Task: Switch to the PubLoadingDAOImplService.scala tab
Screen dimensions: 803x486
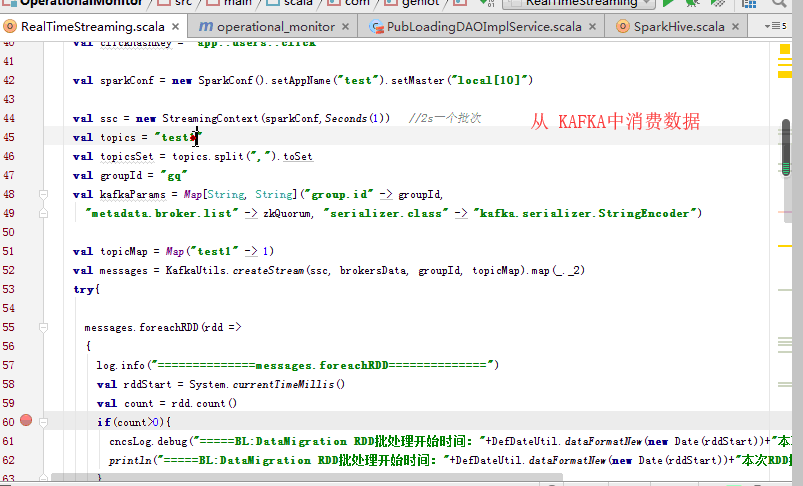Action: 477,26
